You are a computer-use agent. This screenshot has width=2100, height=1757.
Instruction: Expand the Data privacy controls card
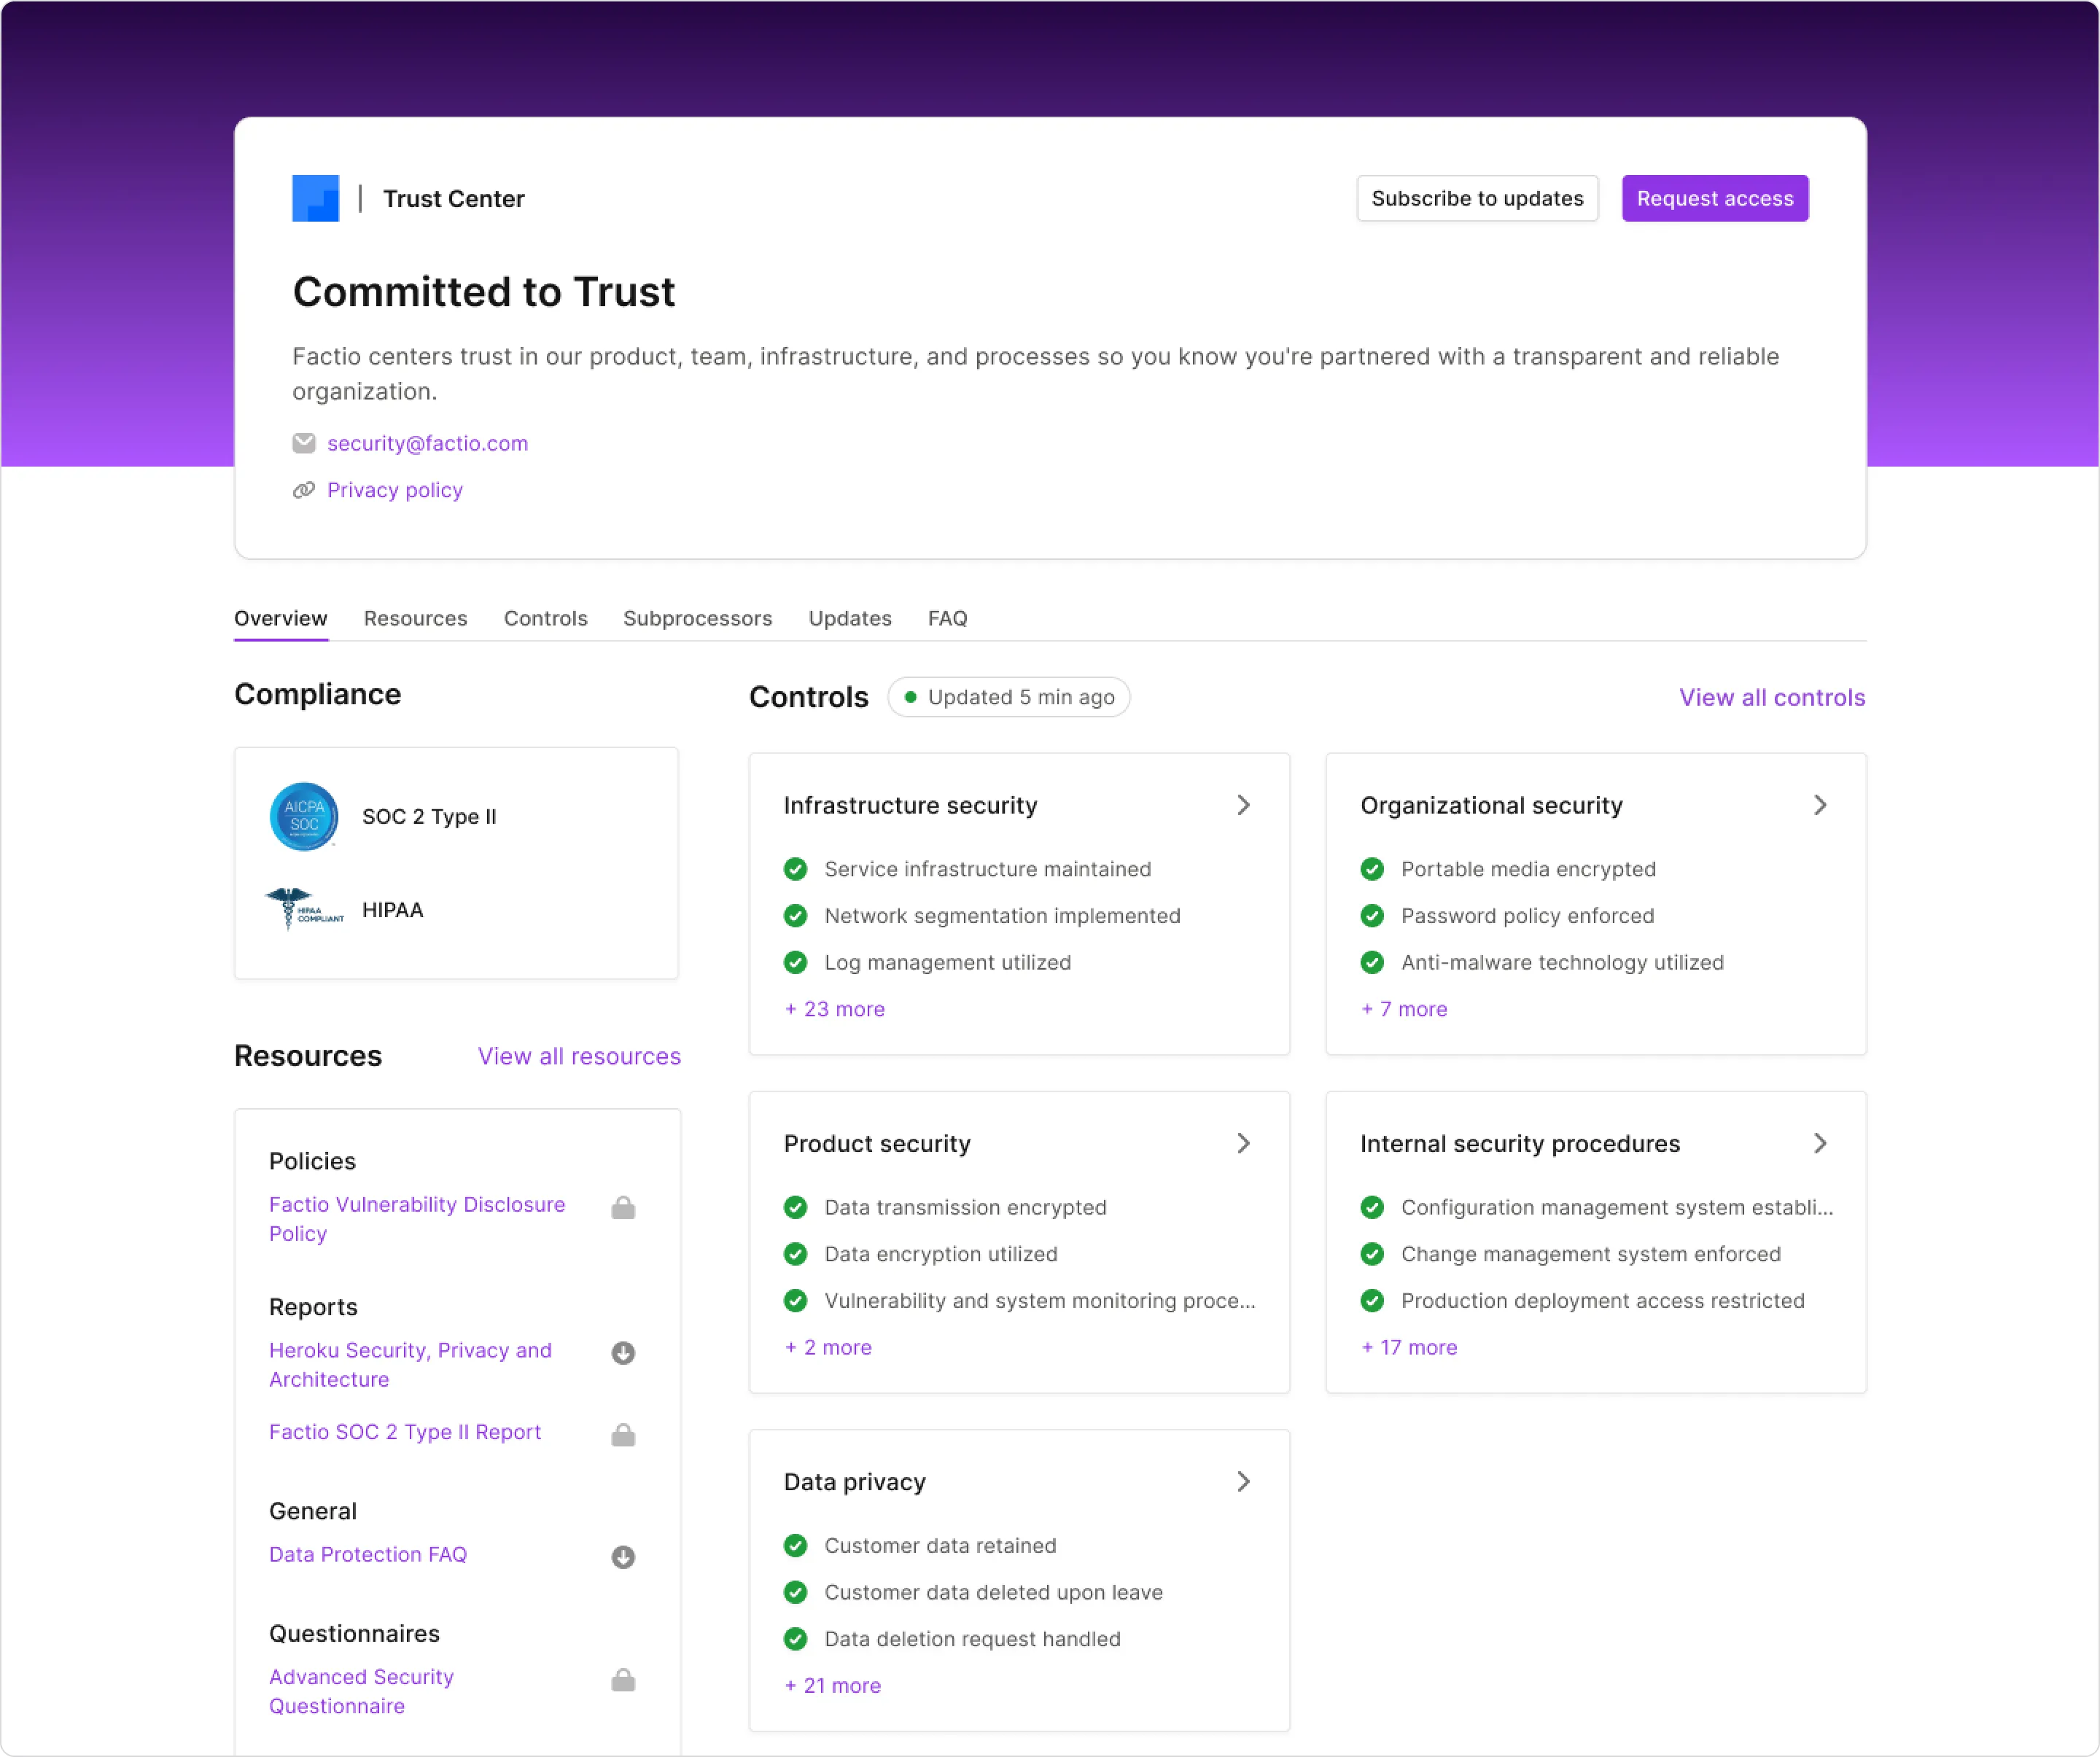(1243, 1481)
